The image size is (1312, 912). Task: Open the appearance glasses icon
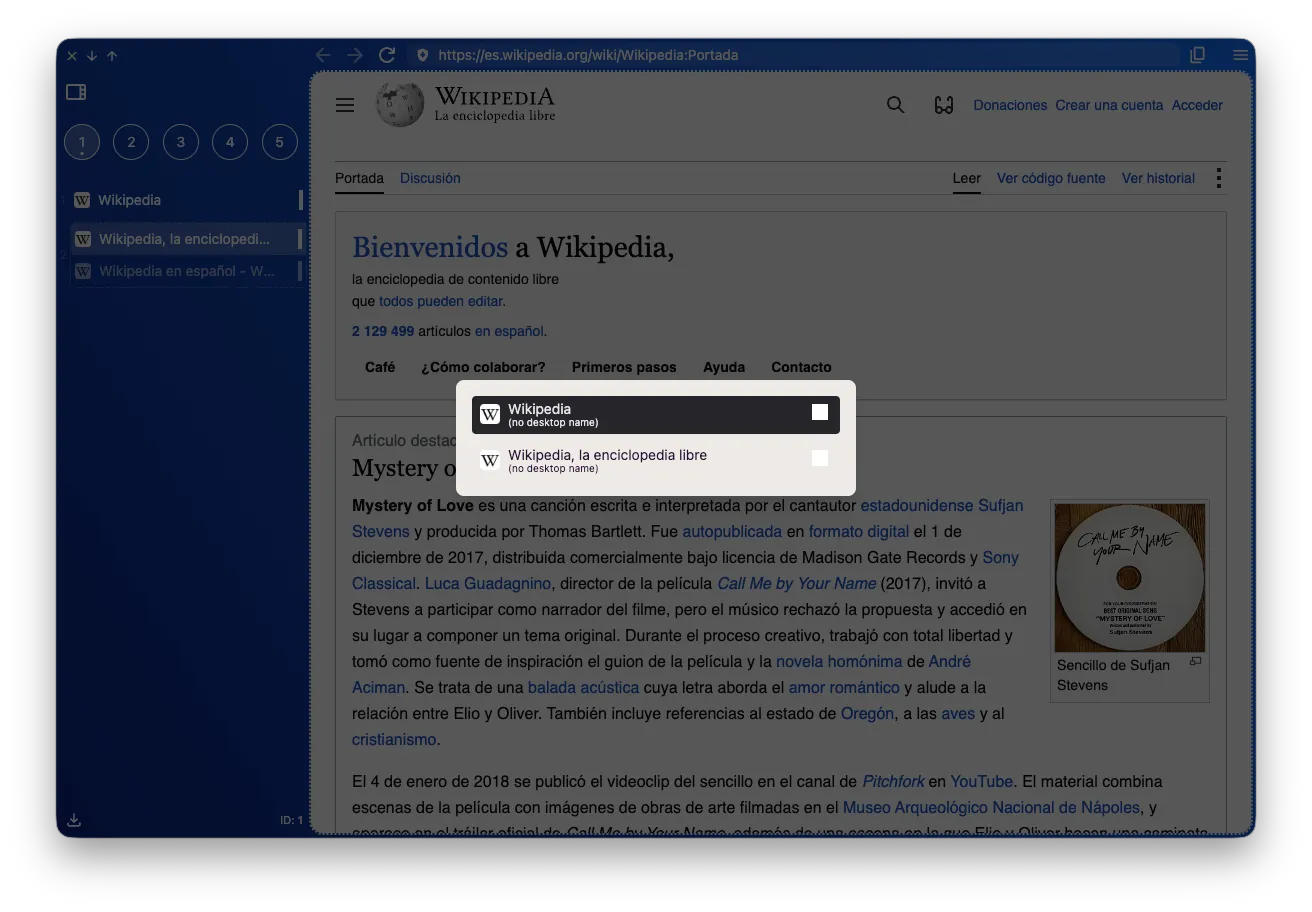point(944,105)
